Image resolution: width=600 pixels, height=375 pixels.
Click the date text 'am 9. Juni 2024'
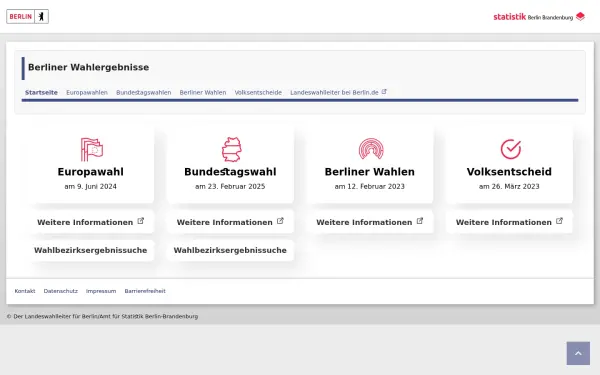(91, 186)
